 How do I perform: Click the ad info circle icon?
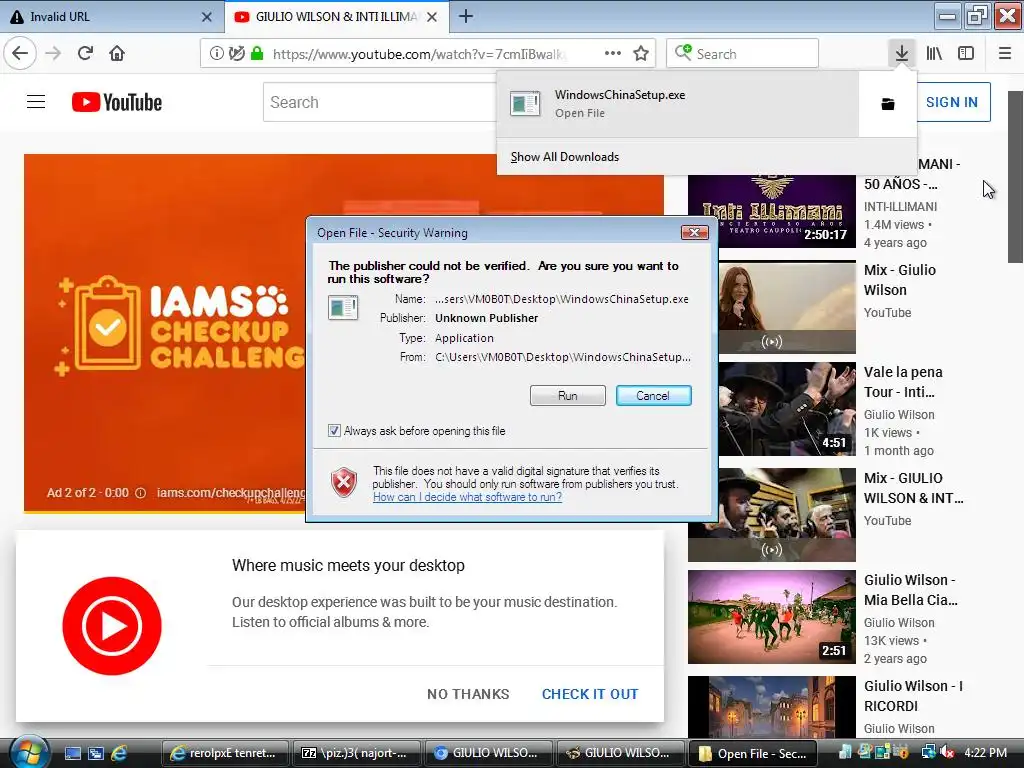[x=140, y=493]
